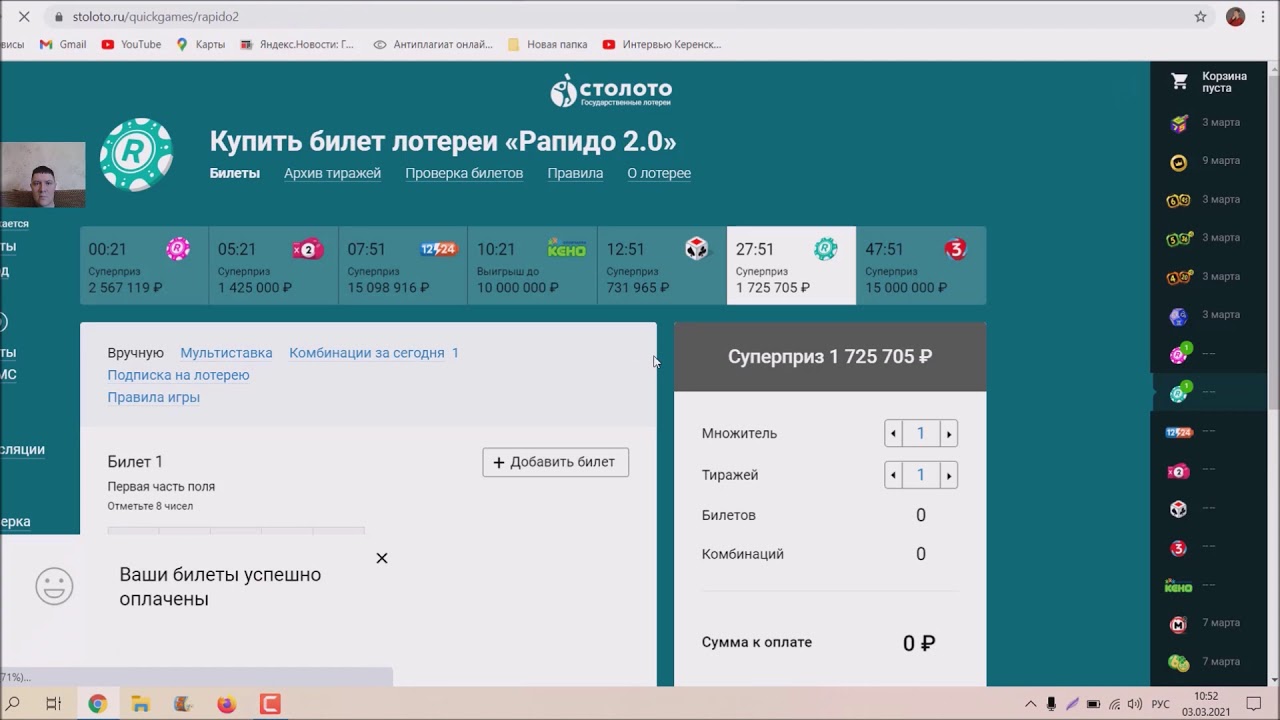The height and width of the screenshot is (720, 1280).
Task: Stop page loading with the X button
Action: point(24,17)
